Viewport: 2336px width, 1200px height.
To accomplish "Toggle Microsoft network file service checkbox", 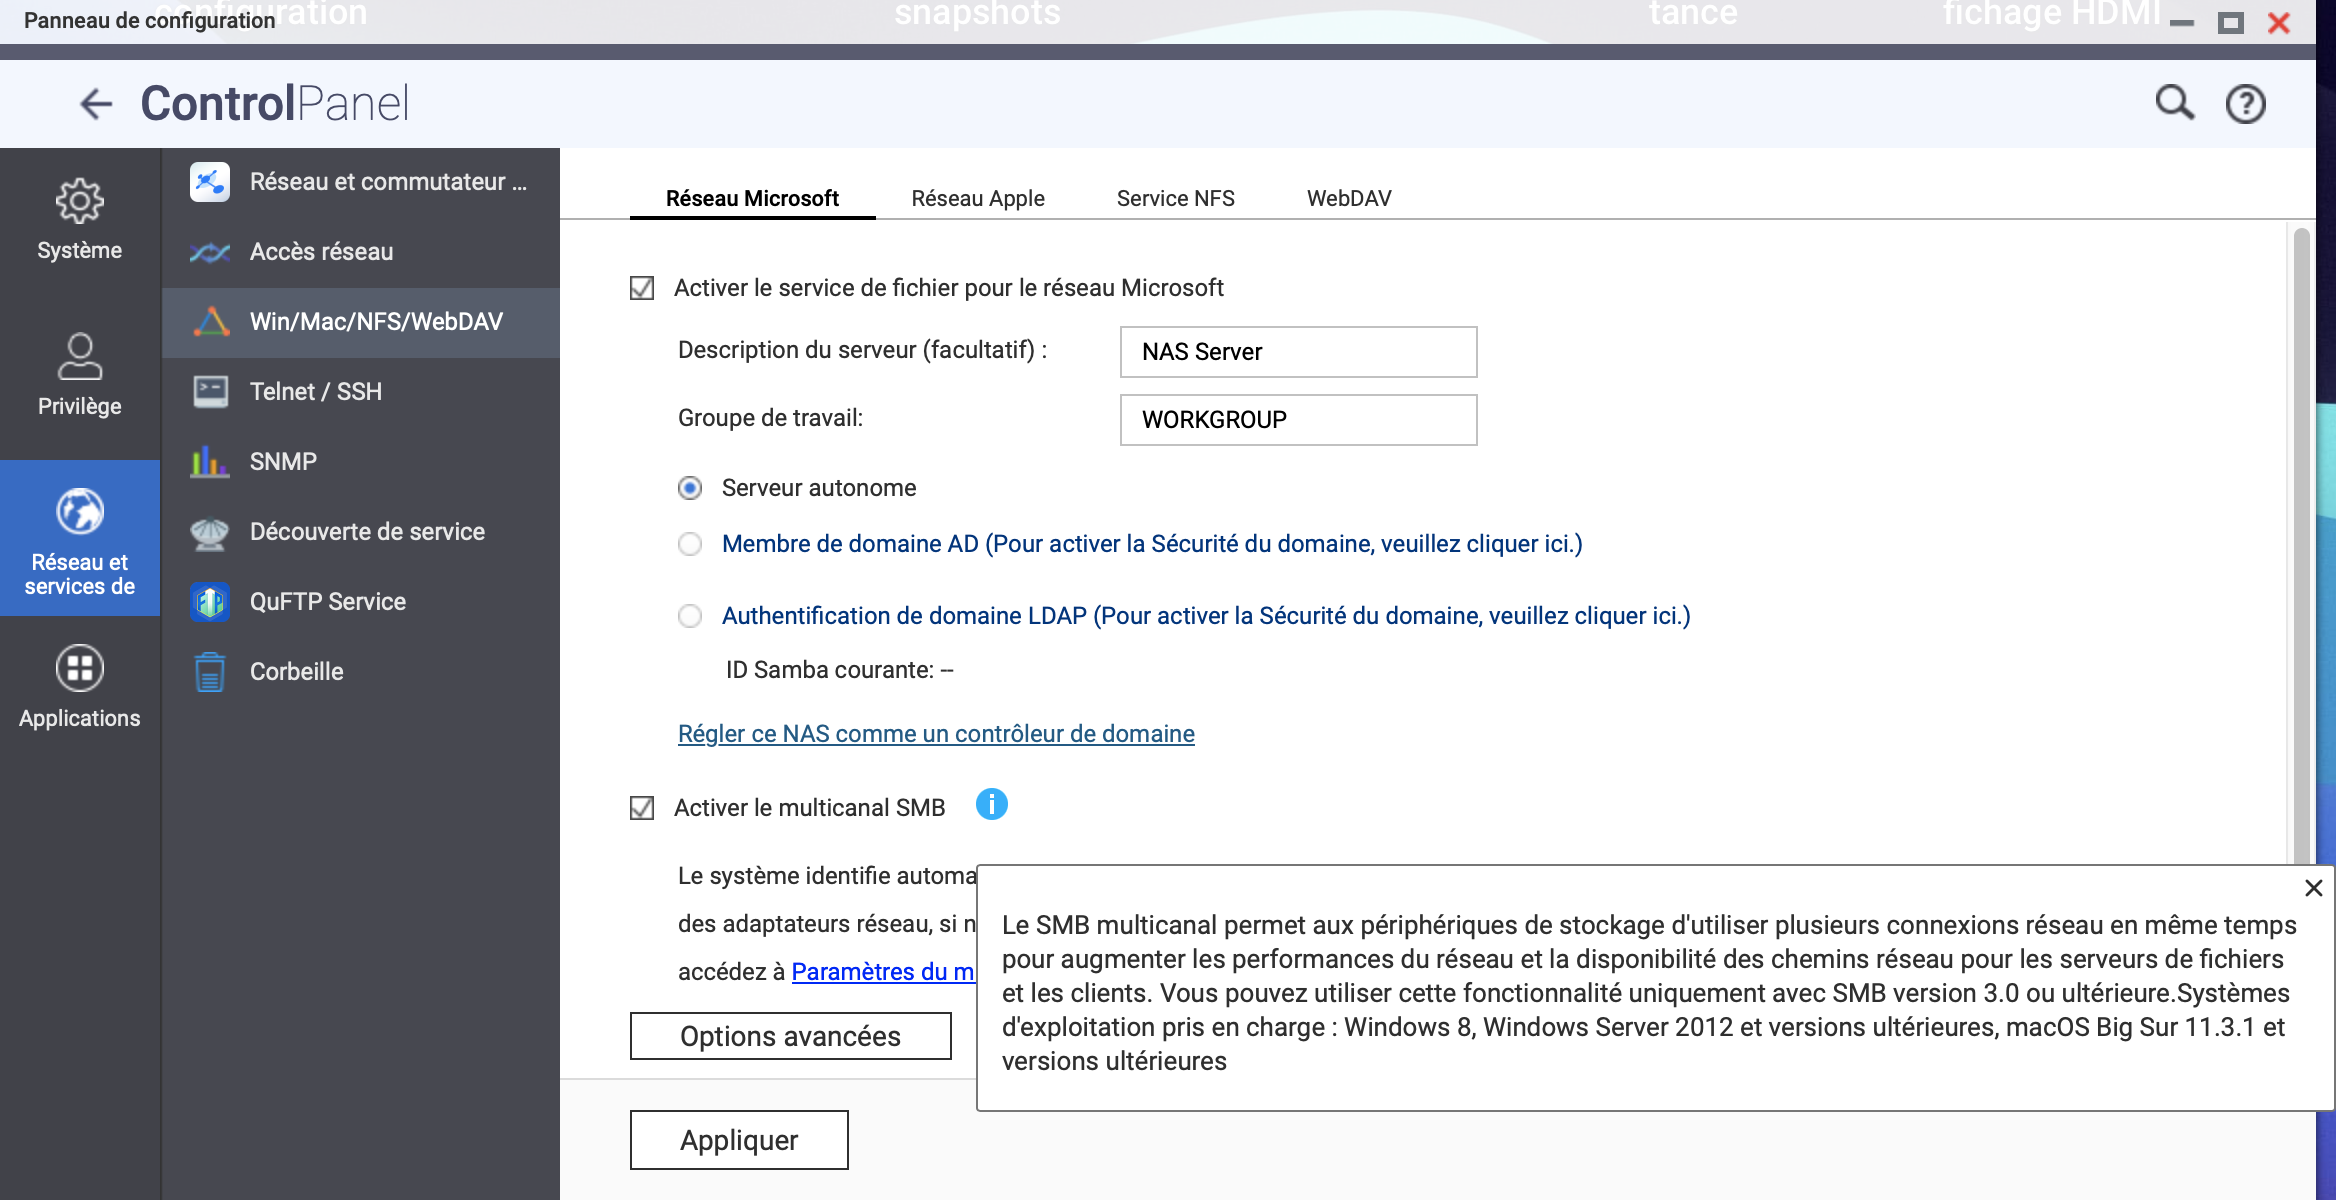I will click(642, 288).
